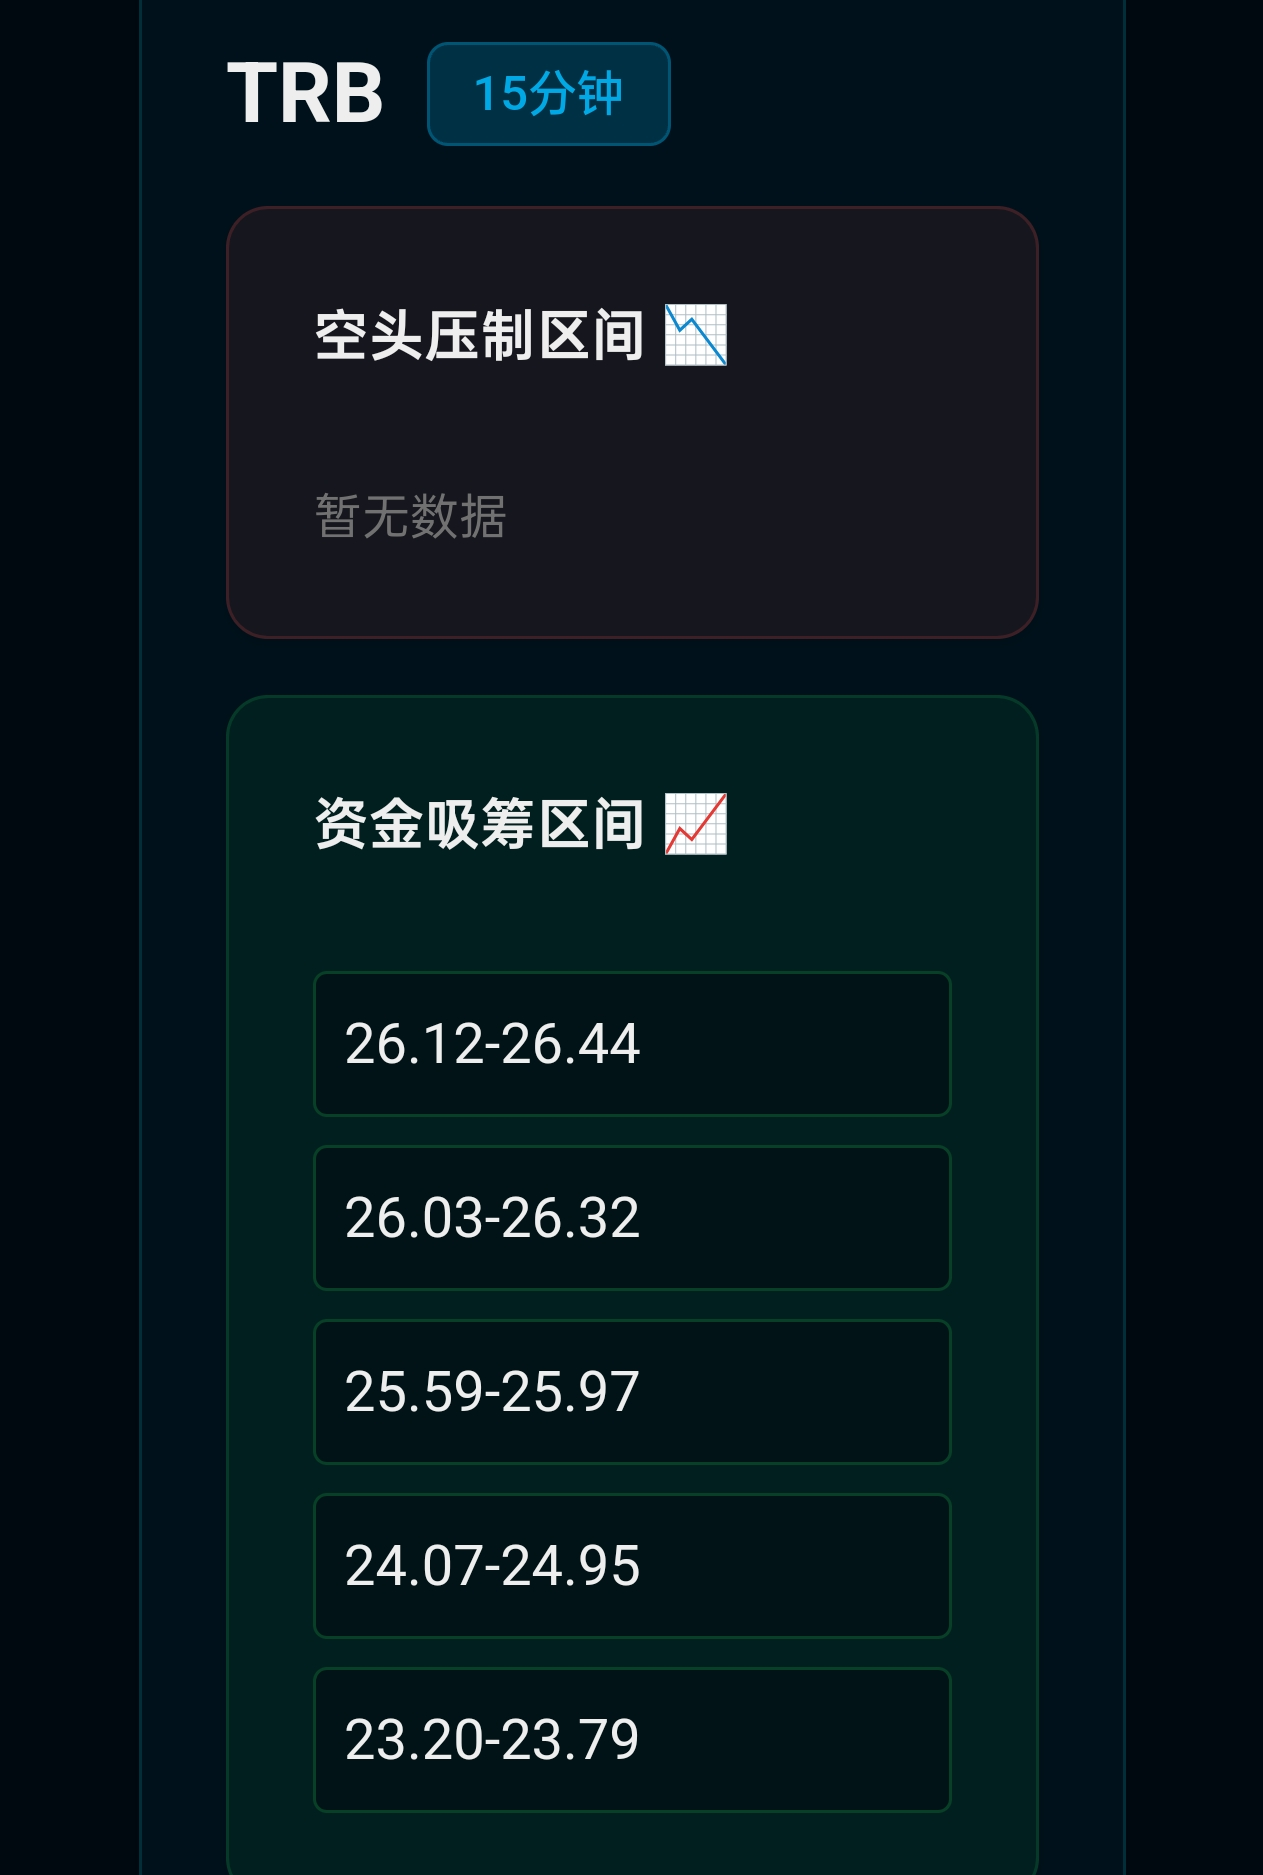Click the 资金吸筹区间 heading
Screen dimensions: 1263x1875
pos(480,824)
